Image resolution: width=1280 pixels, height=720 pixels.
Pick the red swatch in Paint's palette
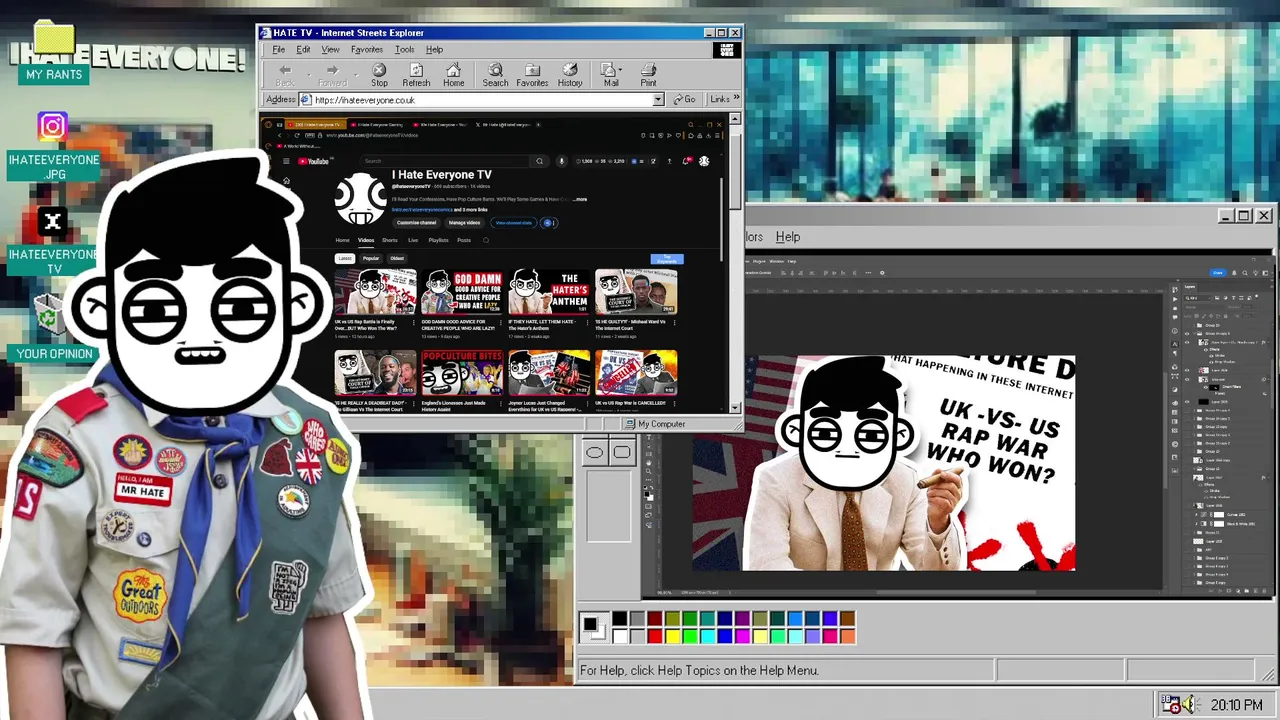pyautogui.click(x=654, y=635)
